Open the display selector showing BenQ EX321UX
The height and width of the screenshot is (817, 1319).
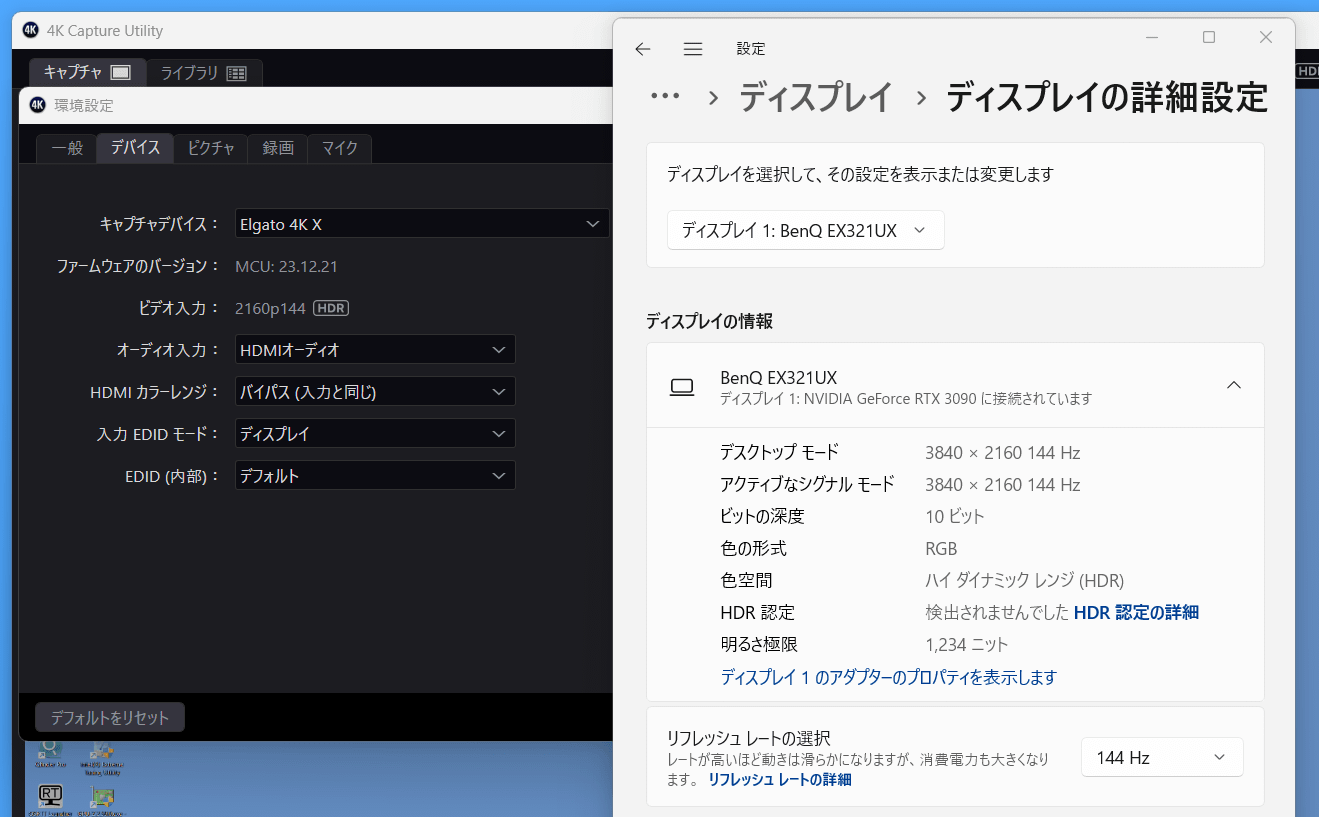pyautogui.click(x=805, y=230)
